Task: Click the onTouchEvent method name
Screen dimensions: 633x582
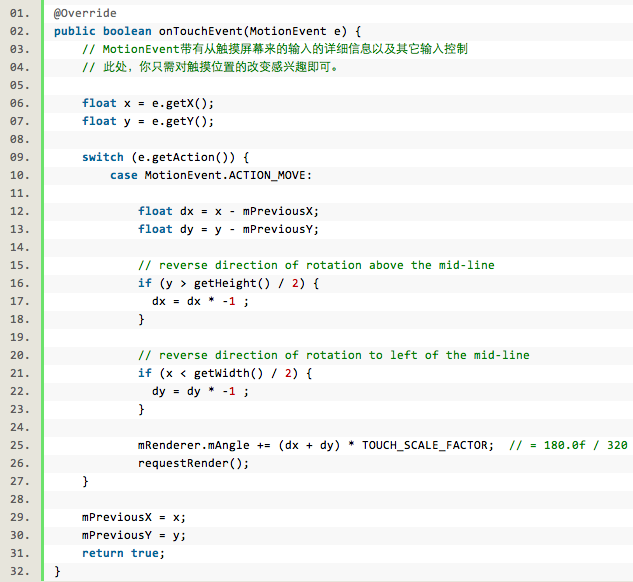Action: [x=200, y=31]
